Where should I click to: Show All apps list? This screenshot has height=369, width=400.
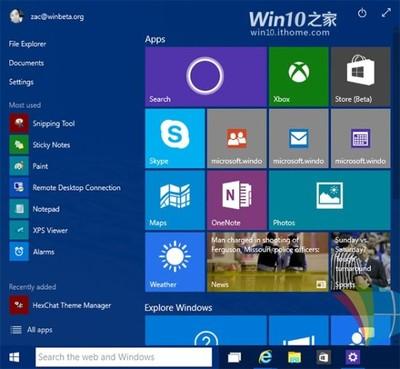pos(32,330)
